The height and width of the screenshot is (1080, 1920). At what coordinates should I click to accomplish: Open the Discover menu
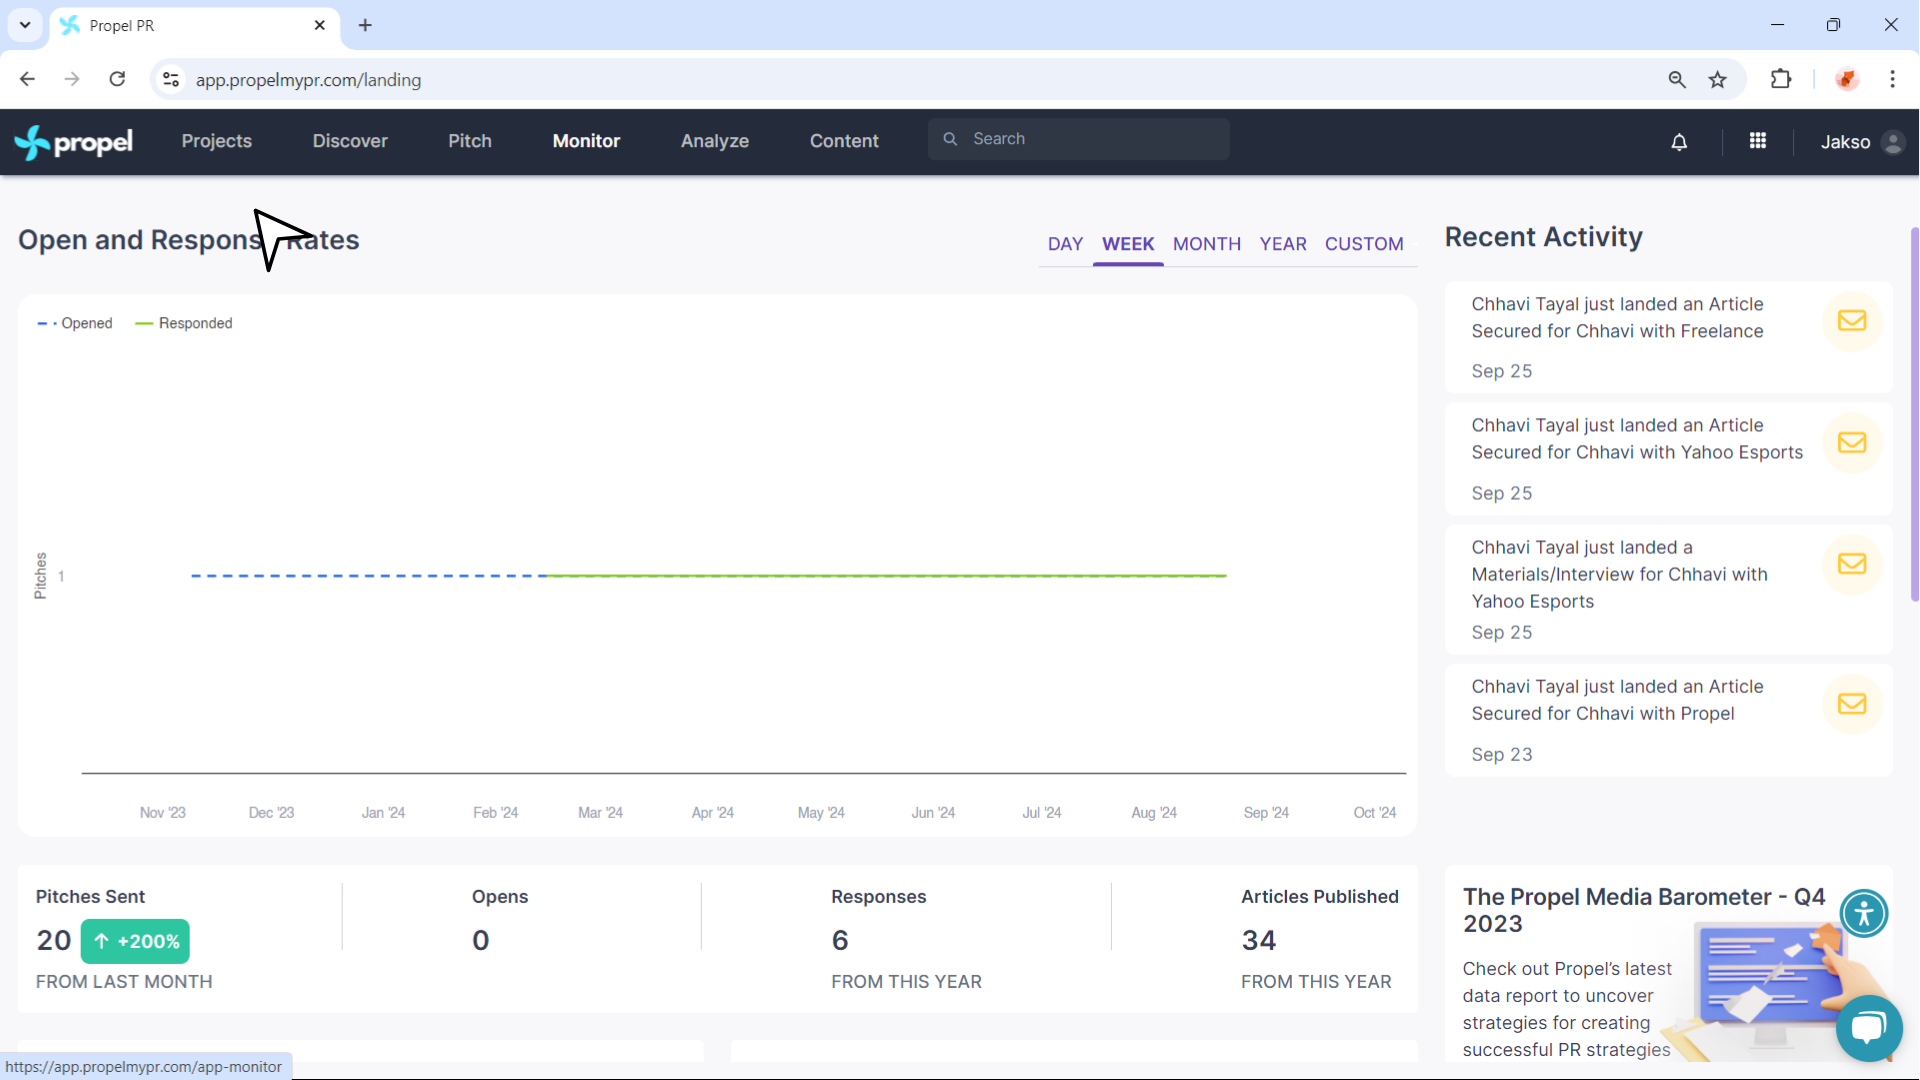pyautogui.click(x=350, y=141)
